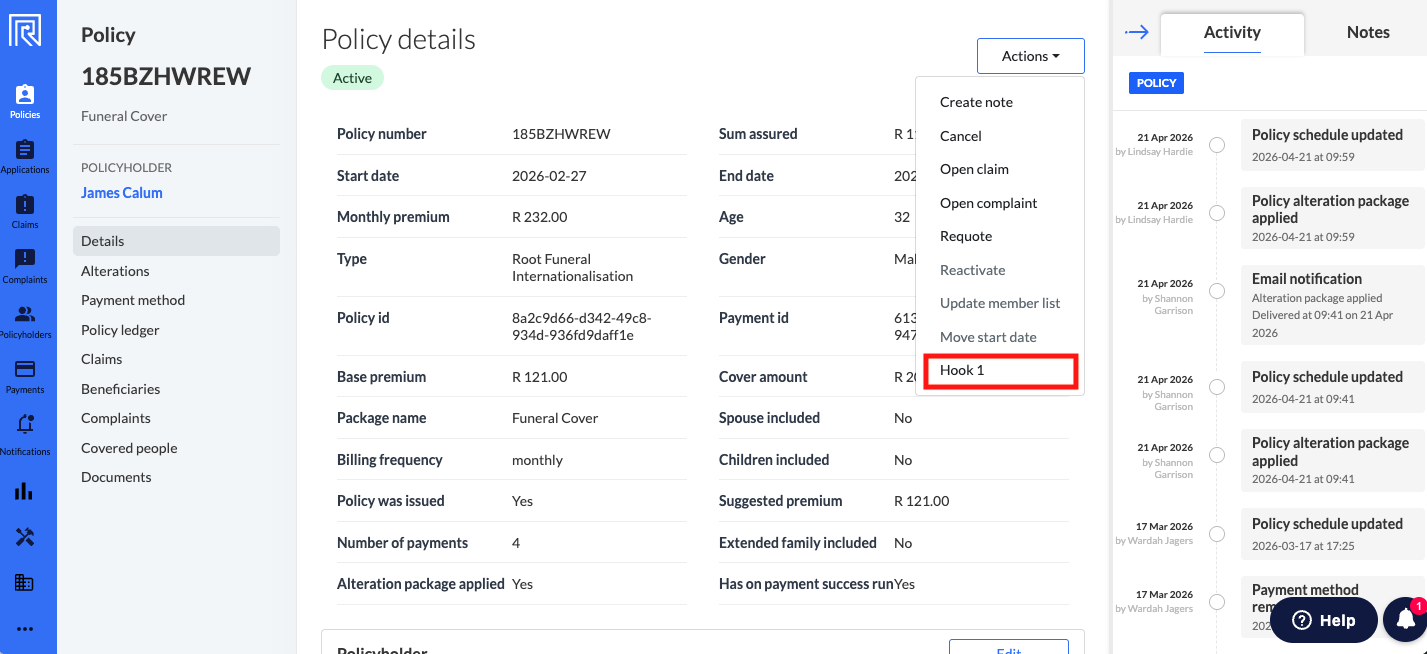Switch to the Activity tab
The width and height of the screenshot is (1427, 654).
[1232, 33]
